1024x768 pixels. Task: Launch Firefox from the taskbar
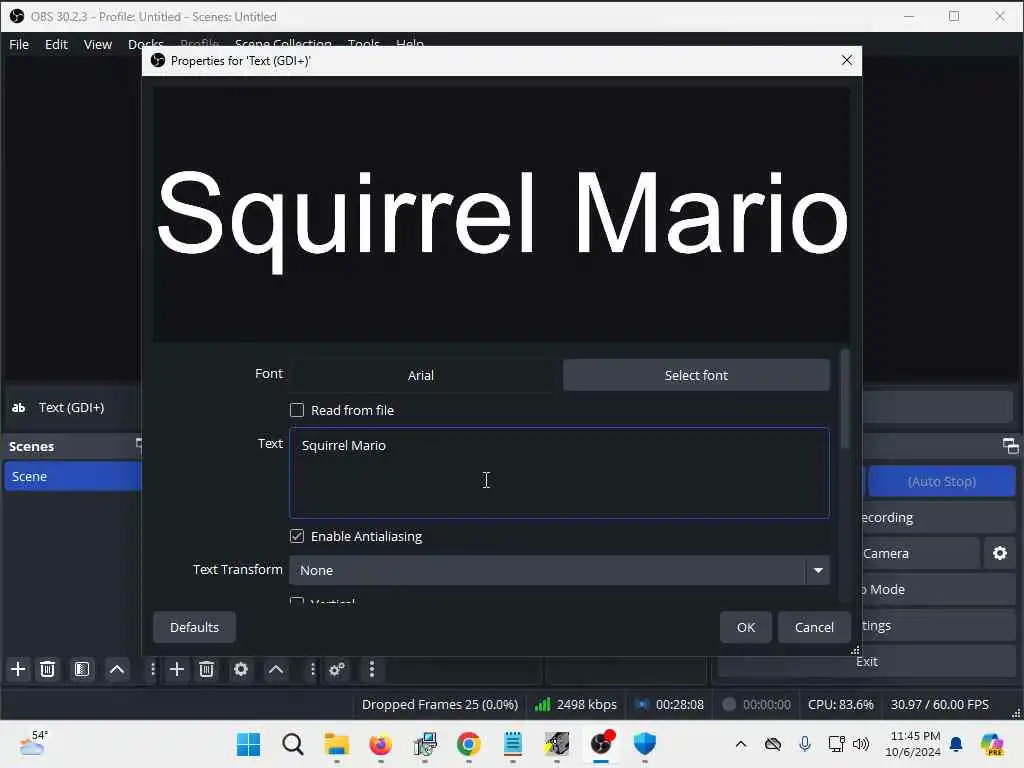[x=380, y=744]
